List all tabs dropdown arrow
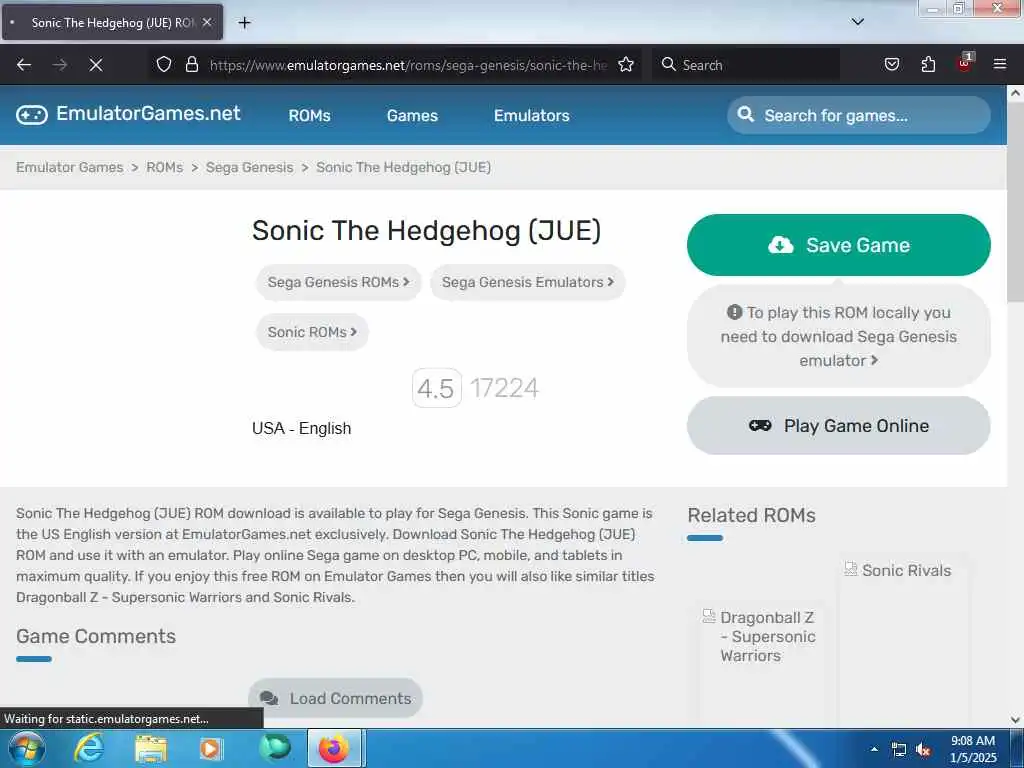1024x768 pixels. click(857, 22)
